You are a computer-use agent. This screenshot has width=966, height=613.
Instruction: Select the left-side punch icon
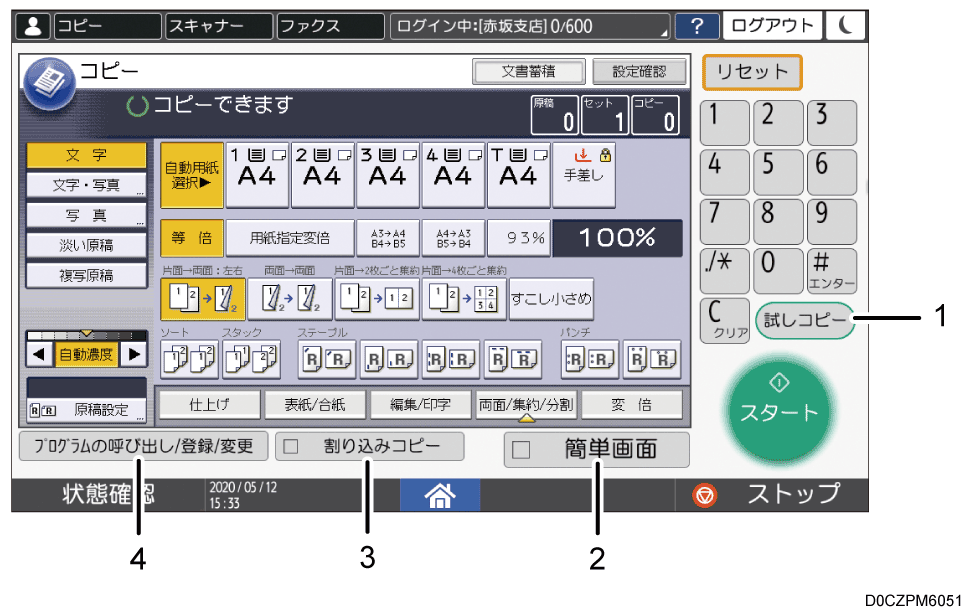coord(590,359)
